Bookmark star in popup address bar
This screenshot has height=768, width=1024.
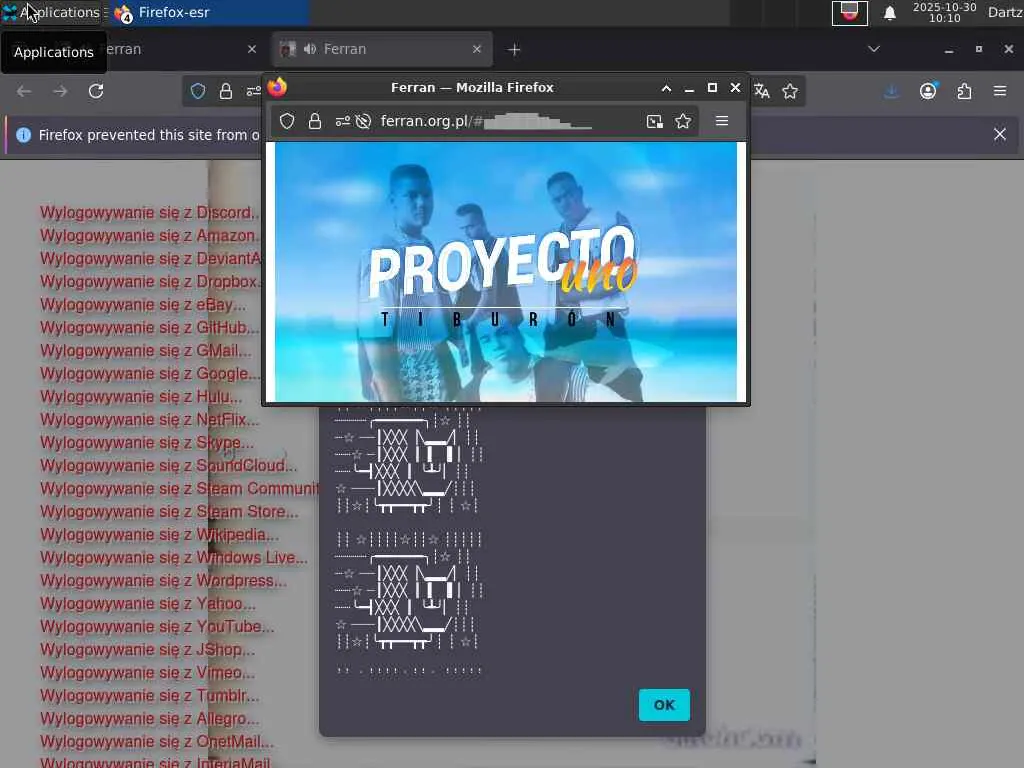coord(683,121)
